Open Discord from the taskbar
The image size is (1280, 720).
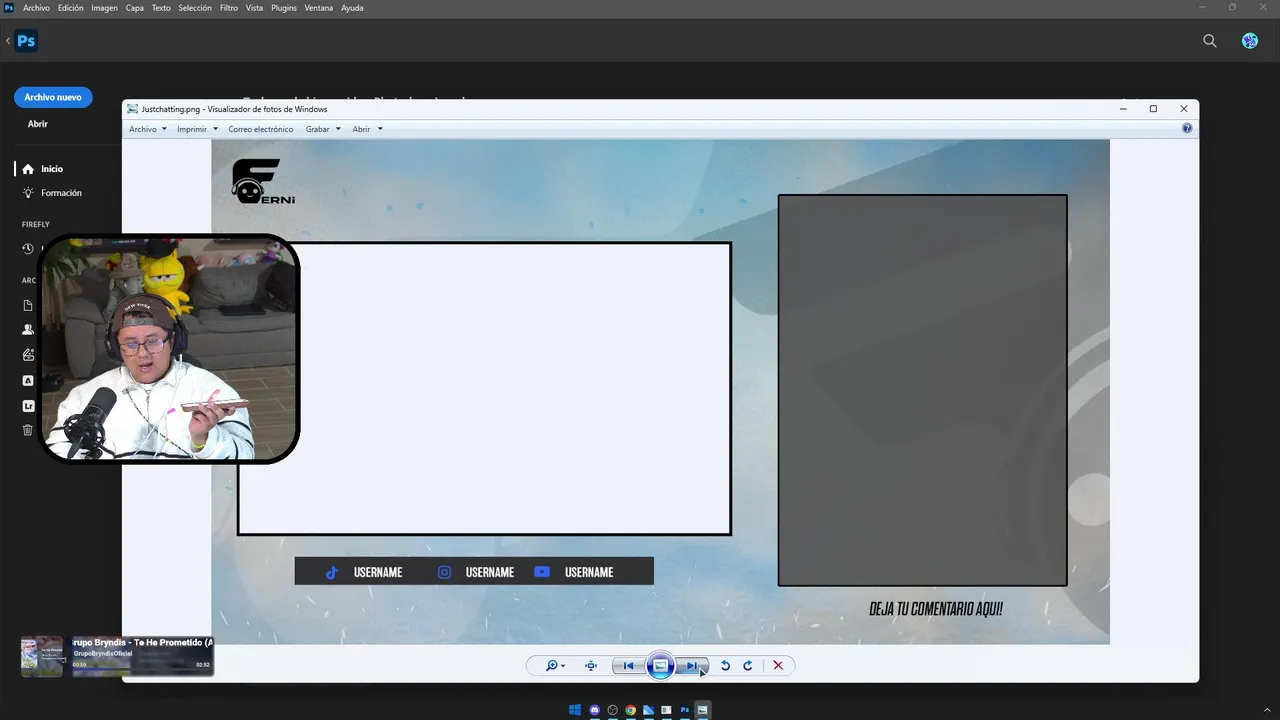(x=595, y=710)
